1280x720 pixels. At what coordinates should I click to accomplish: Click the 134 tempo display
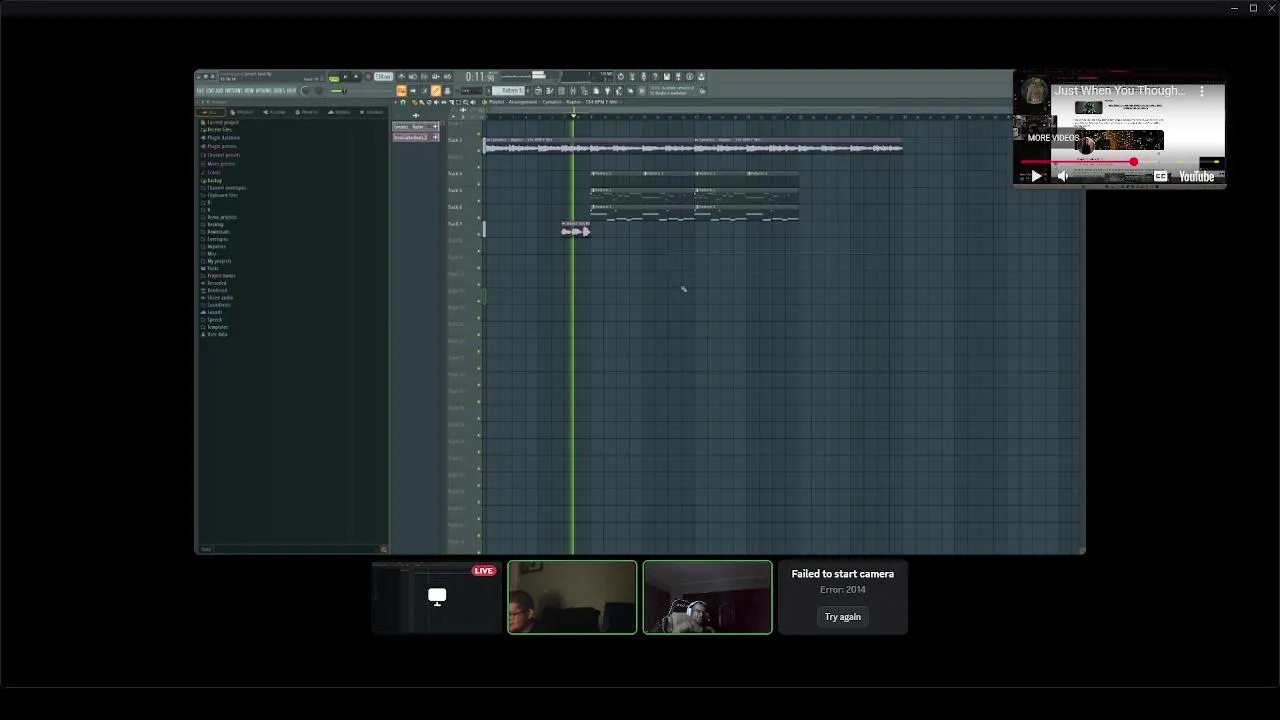click(383, 77)
